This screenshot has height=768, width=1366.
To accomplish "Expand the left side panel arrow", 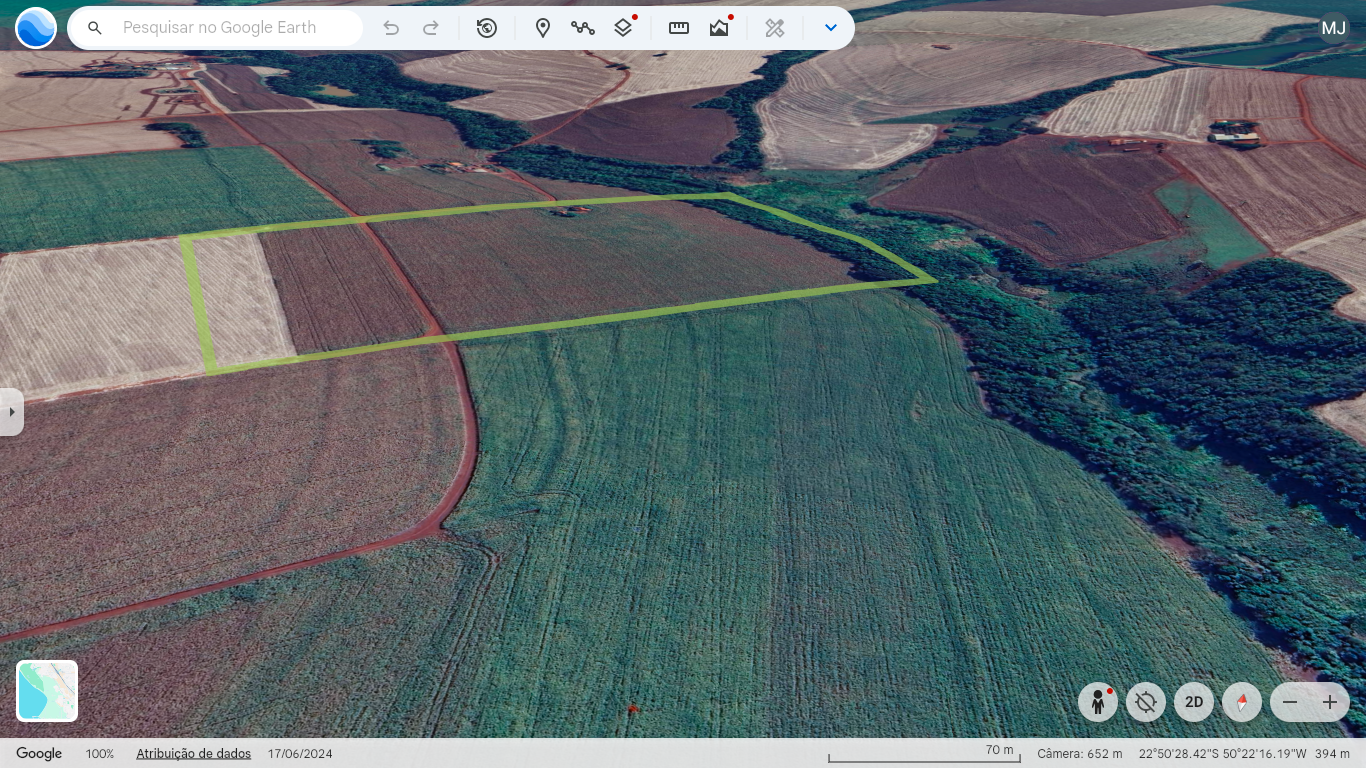I will 11,412.
